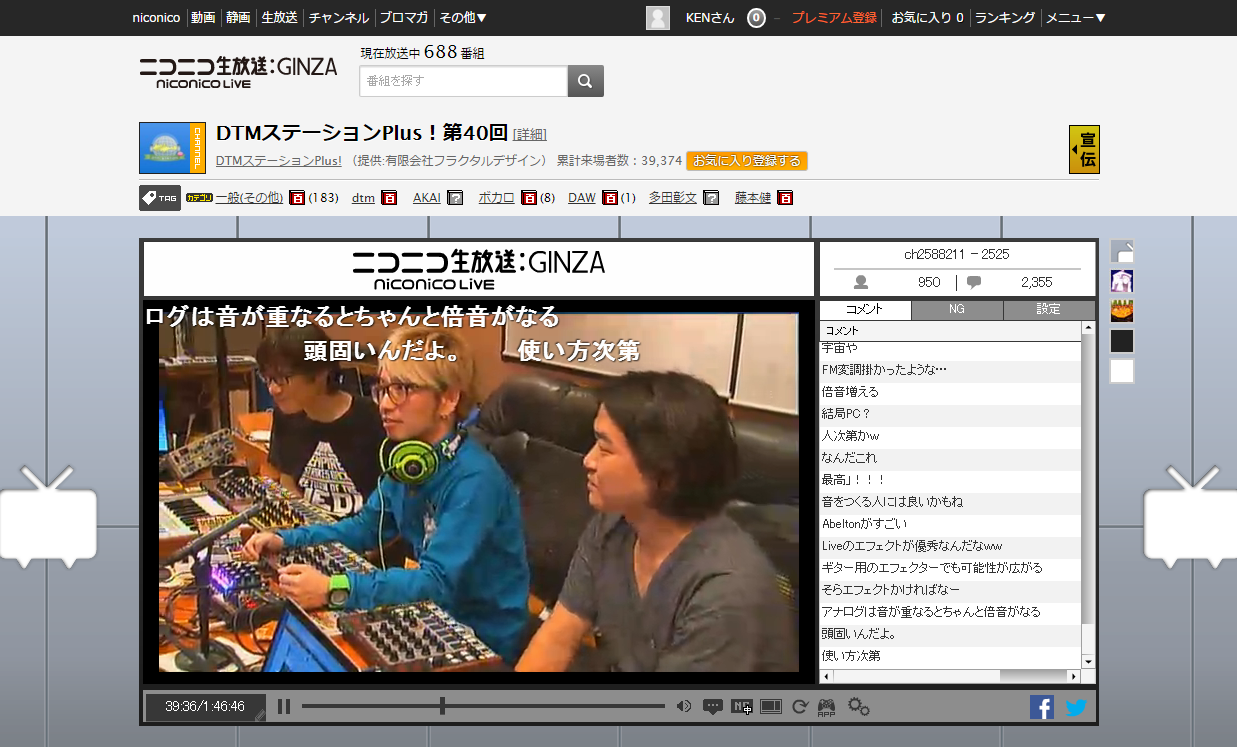Viewport: 1237px width, 747px height.
Task: Select the white swatch beside player
Action: coord(1122,371)
